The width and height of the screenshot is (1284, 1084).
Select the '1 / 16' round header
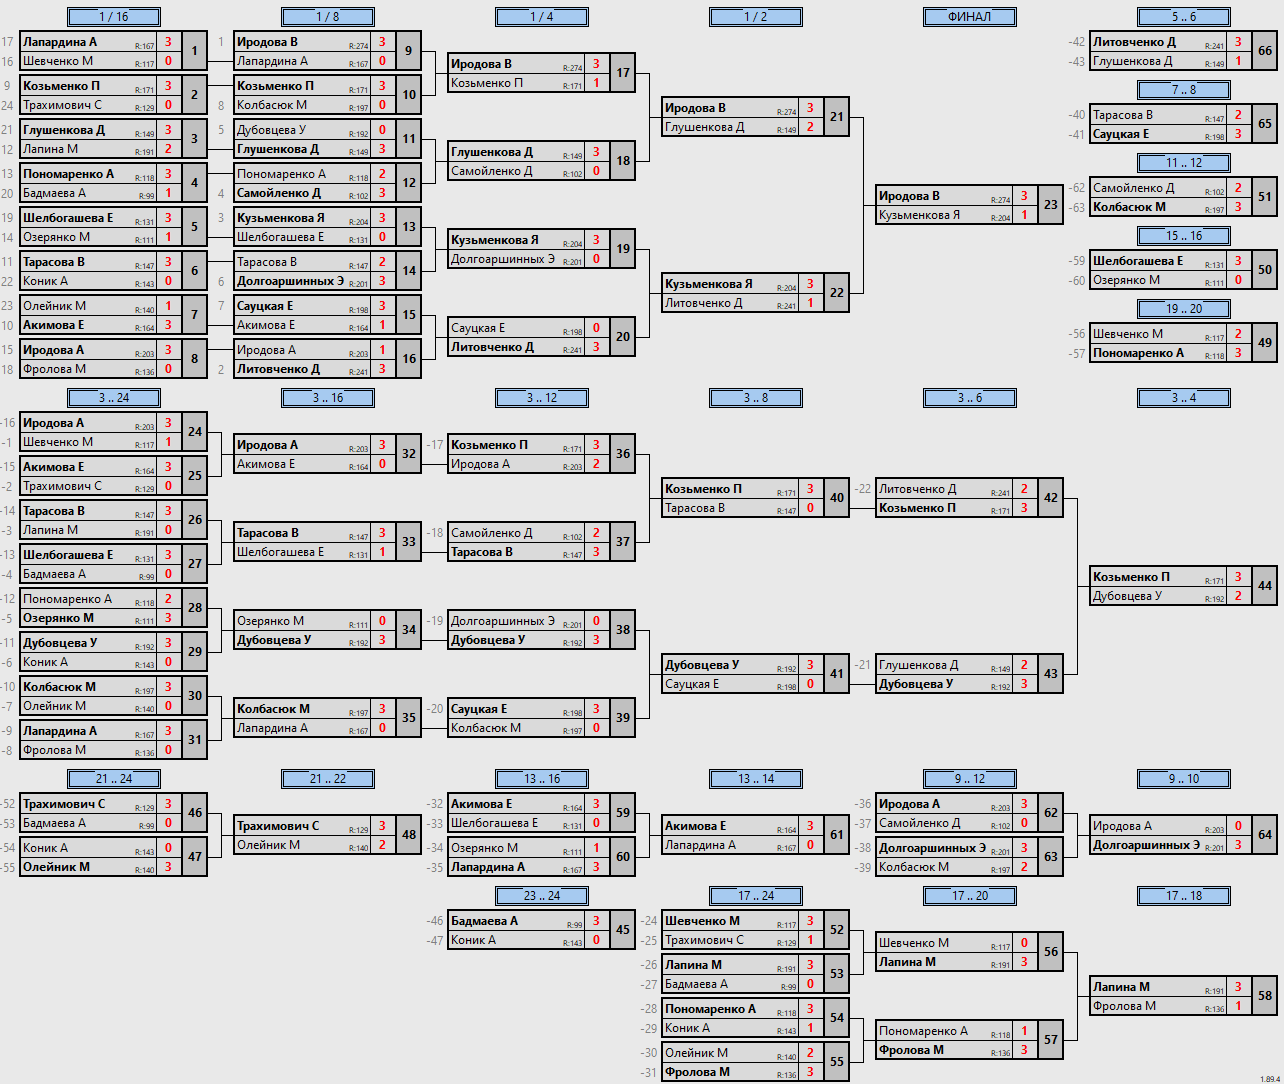(114, 17)
